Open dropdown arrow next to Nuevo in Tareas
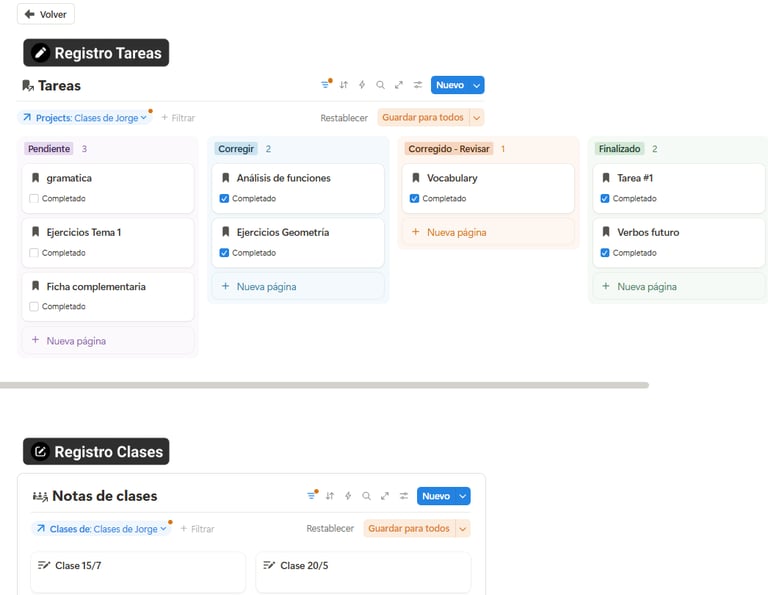Viewport: 768px width, 595px height. (x=477, y=85)
